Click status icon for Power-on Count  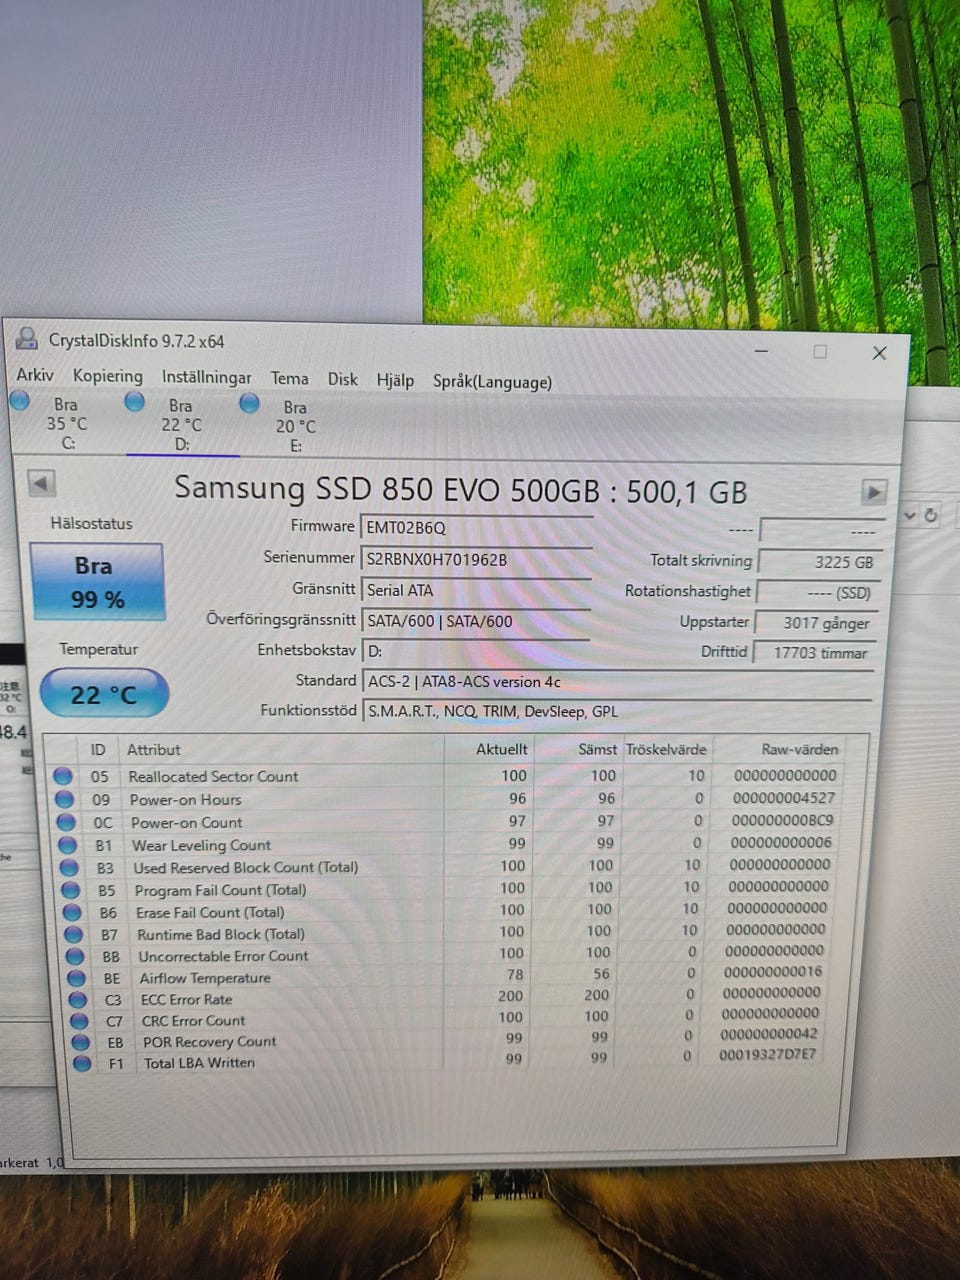[66, 822]
